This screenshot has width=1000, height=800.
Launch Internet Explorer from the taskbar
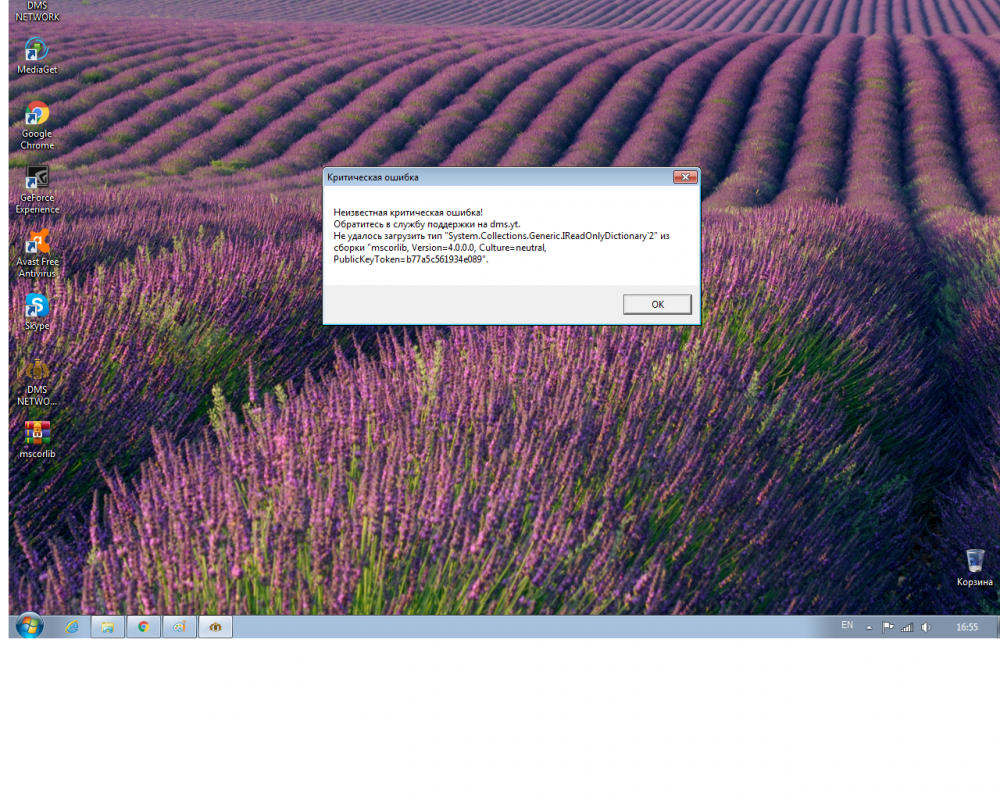tap(72, 627)
